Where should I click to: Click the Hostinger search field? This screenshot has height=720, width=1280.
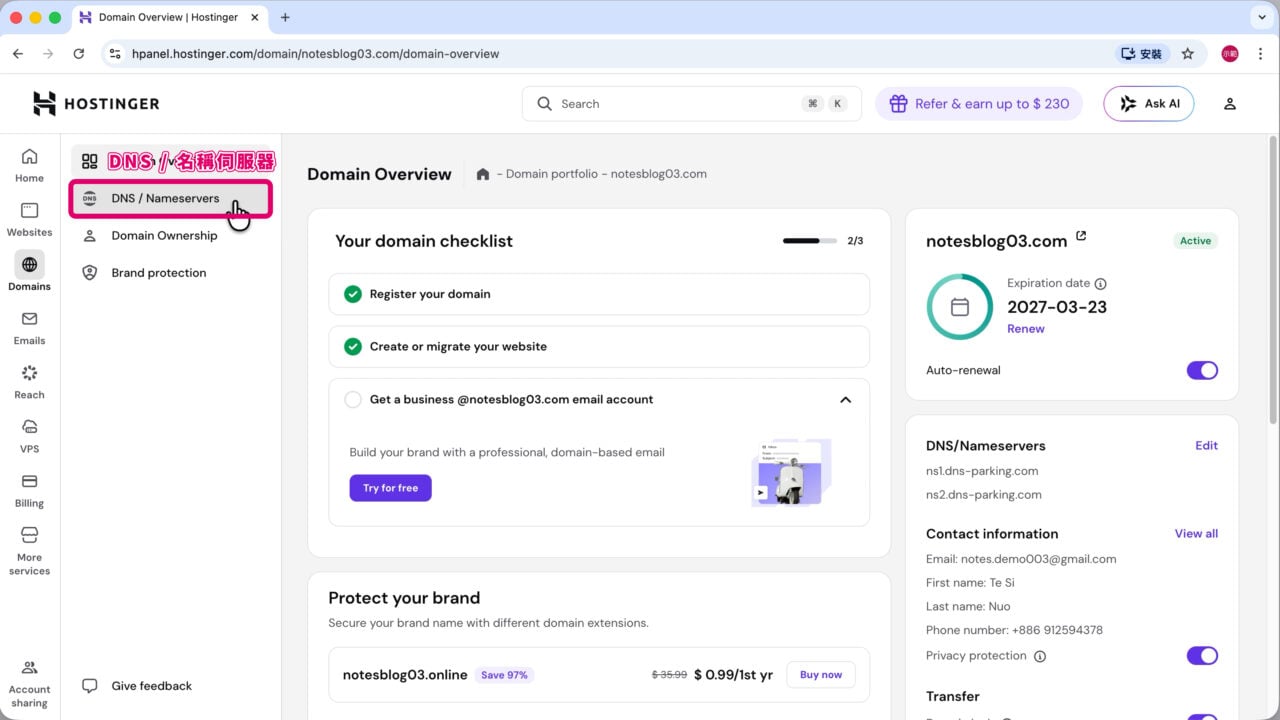pos(691,104)
